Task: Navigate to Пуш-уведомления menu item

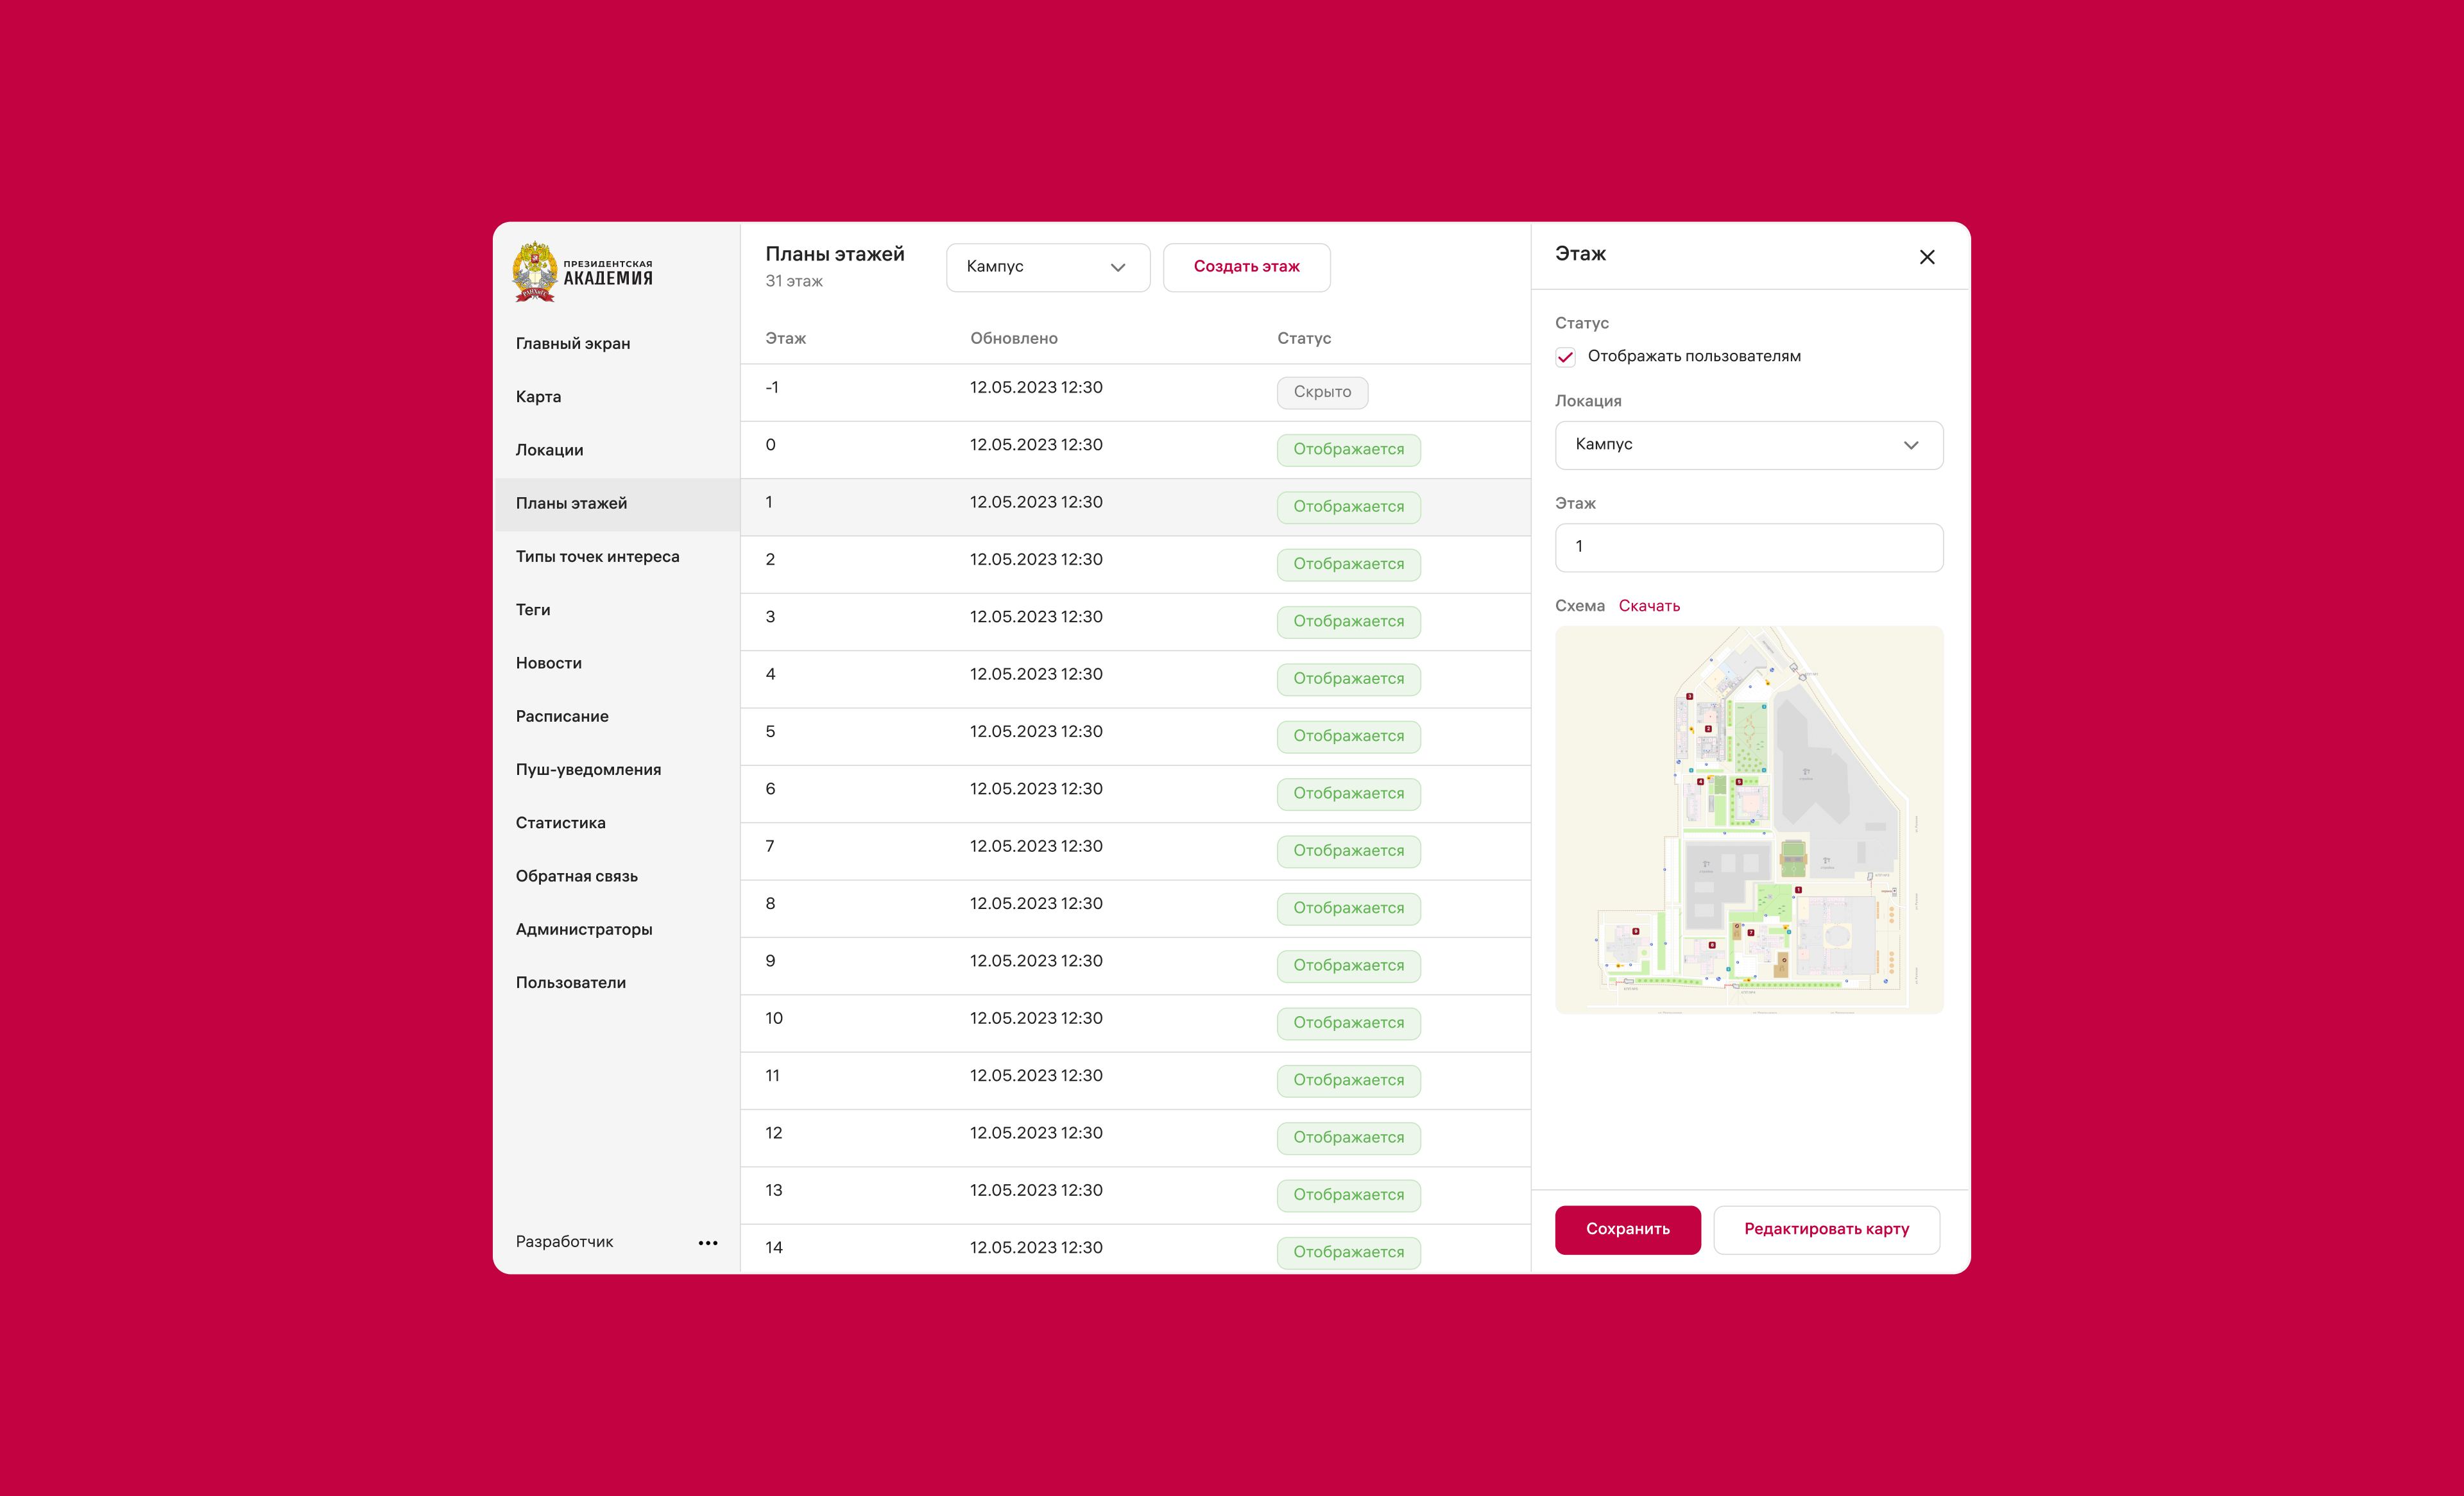Action: click(588, 770)
